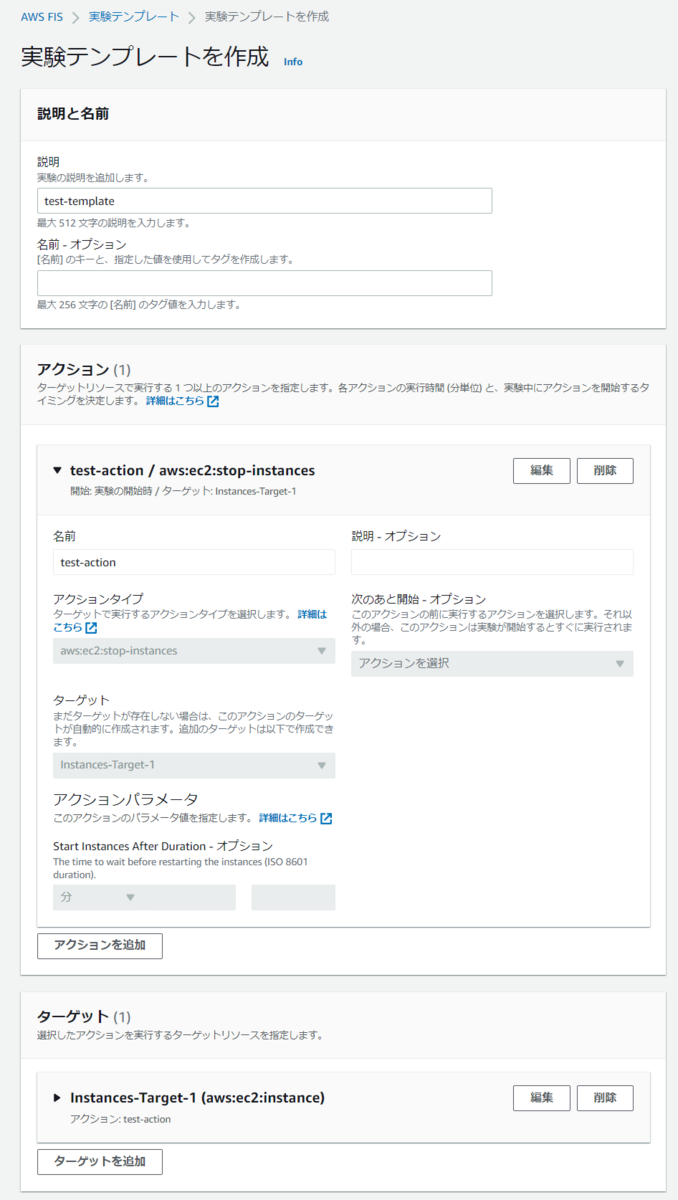Click 編集 button for Instances-Target-1
The image size is (678, 1200).
click(541, 1098)
